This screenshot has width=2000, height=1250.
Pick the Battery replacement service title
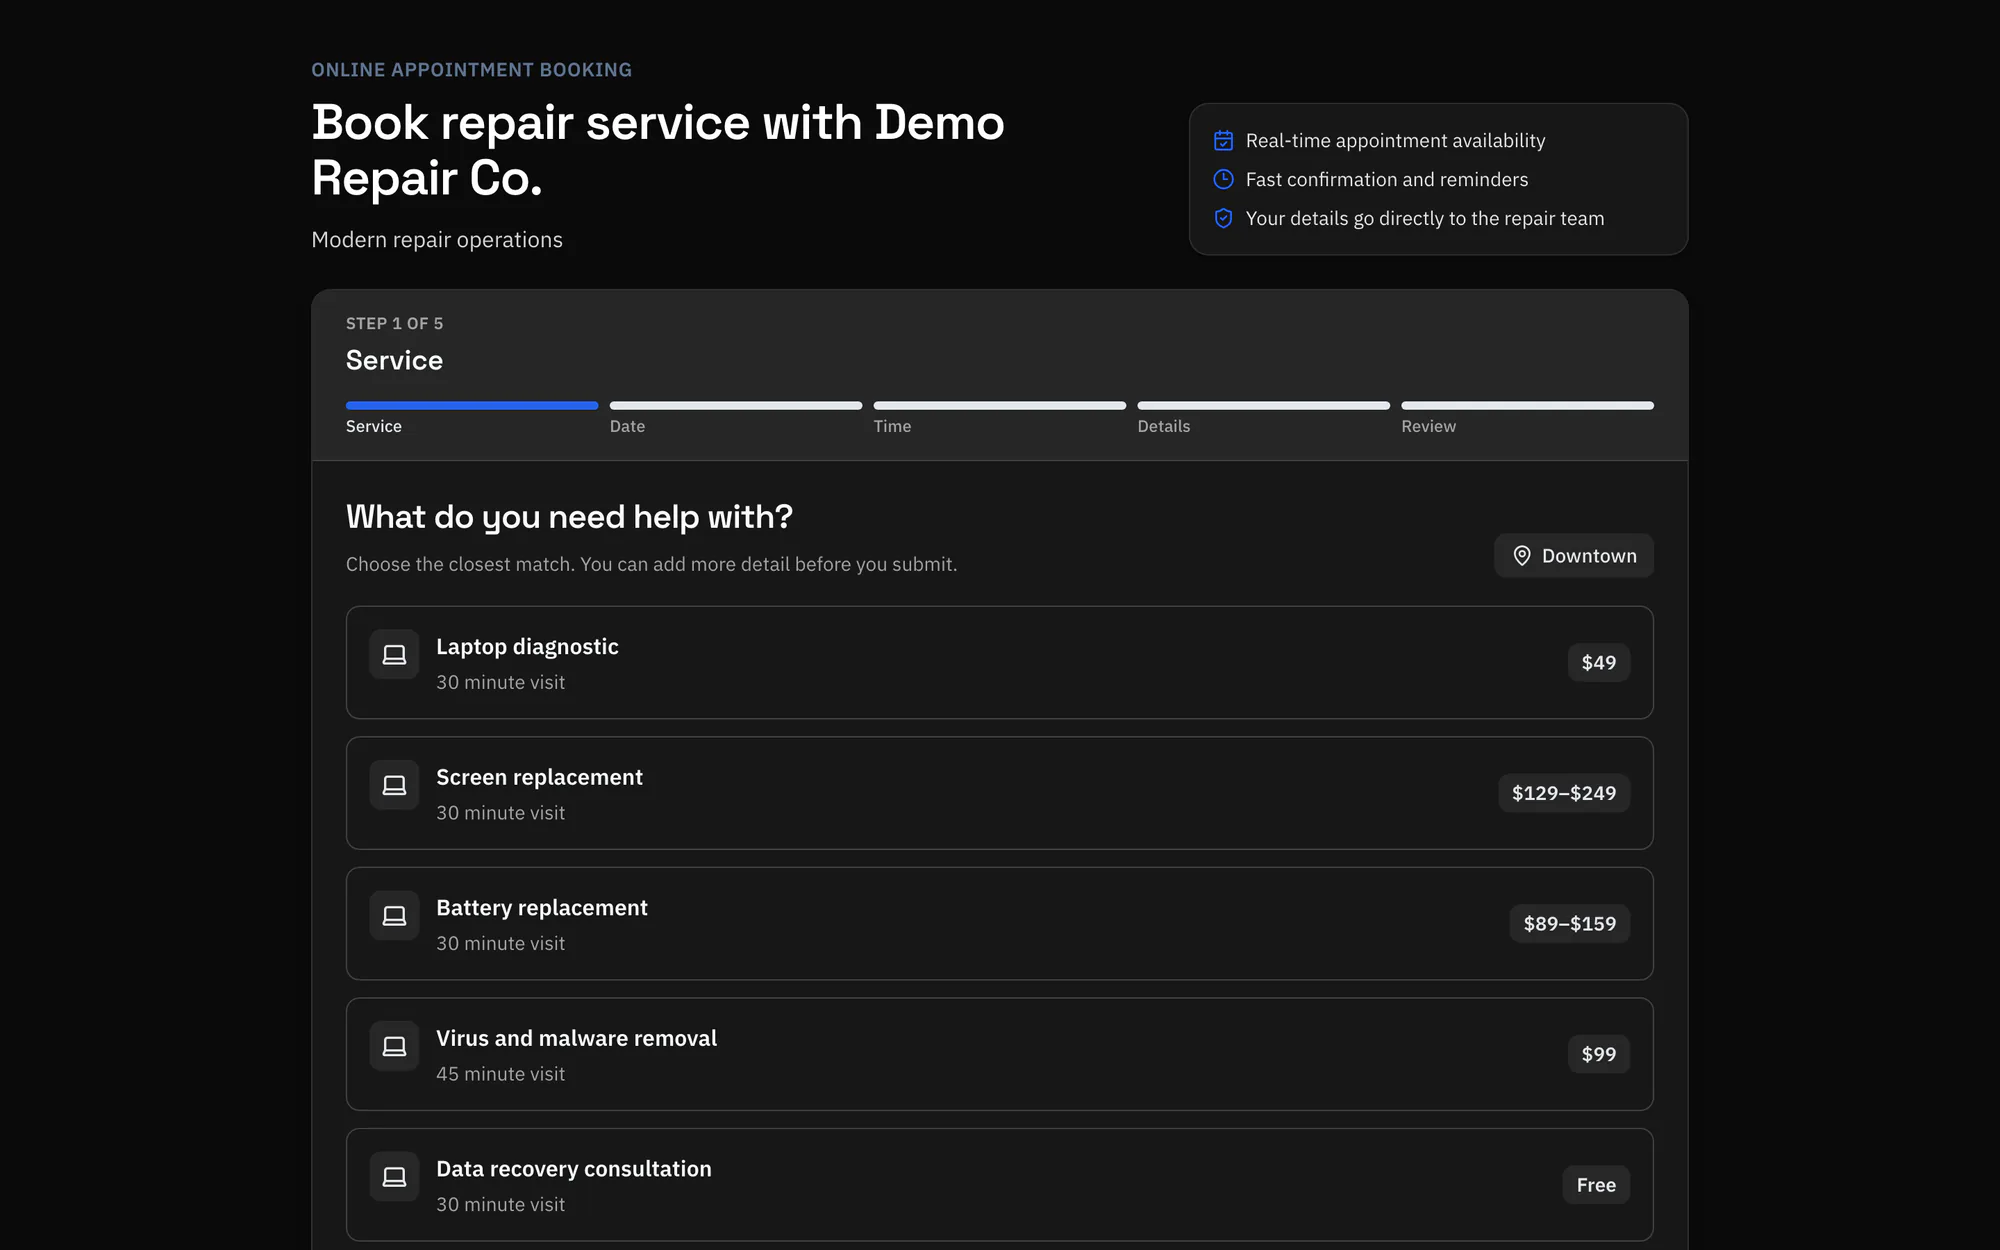click(x=541, y=908)
